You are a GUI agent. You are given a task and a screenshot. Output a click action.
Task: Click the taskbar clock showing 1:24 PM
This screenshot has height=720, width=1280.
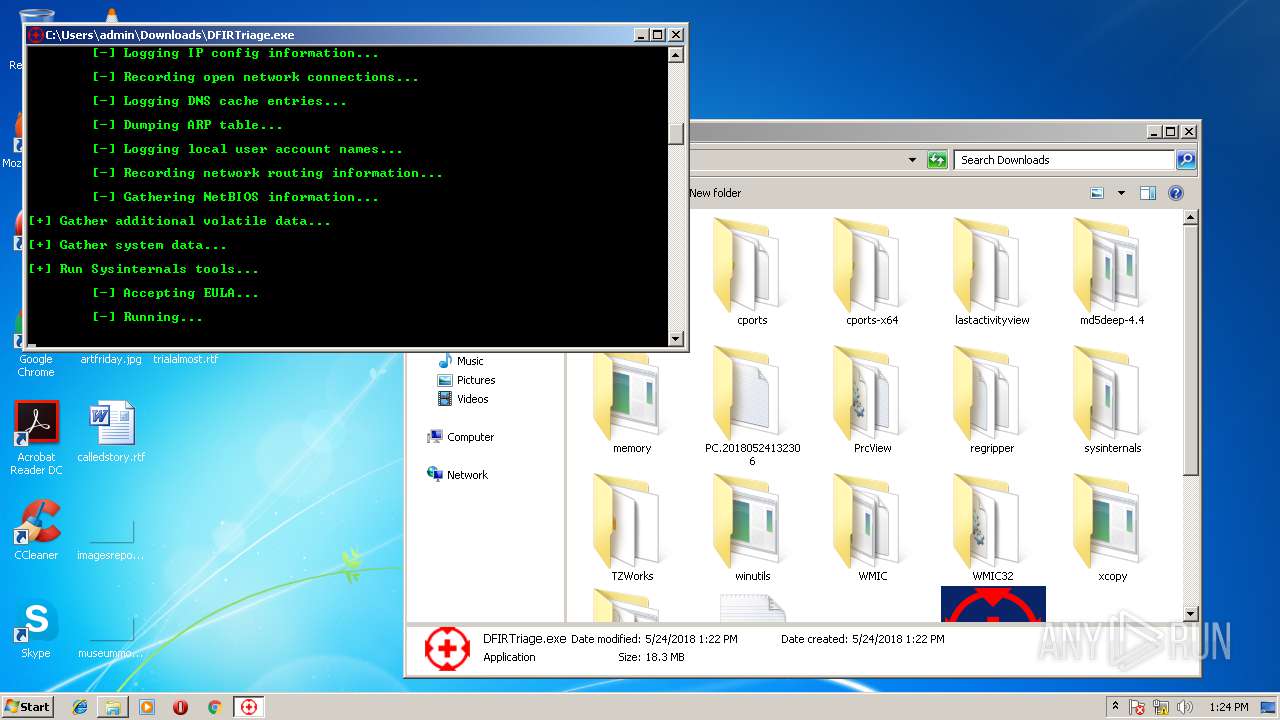point(1229,707)
